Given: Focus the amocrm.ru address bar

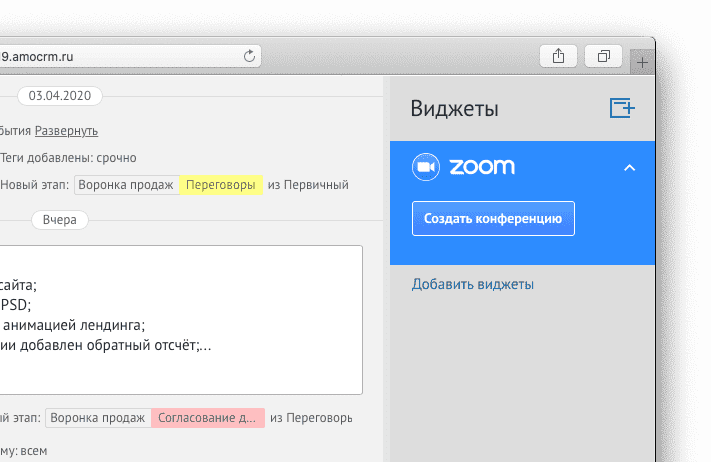Looking at the screenshot, I should click(x=120, y=57).
